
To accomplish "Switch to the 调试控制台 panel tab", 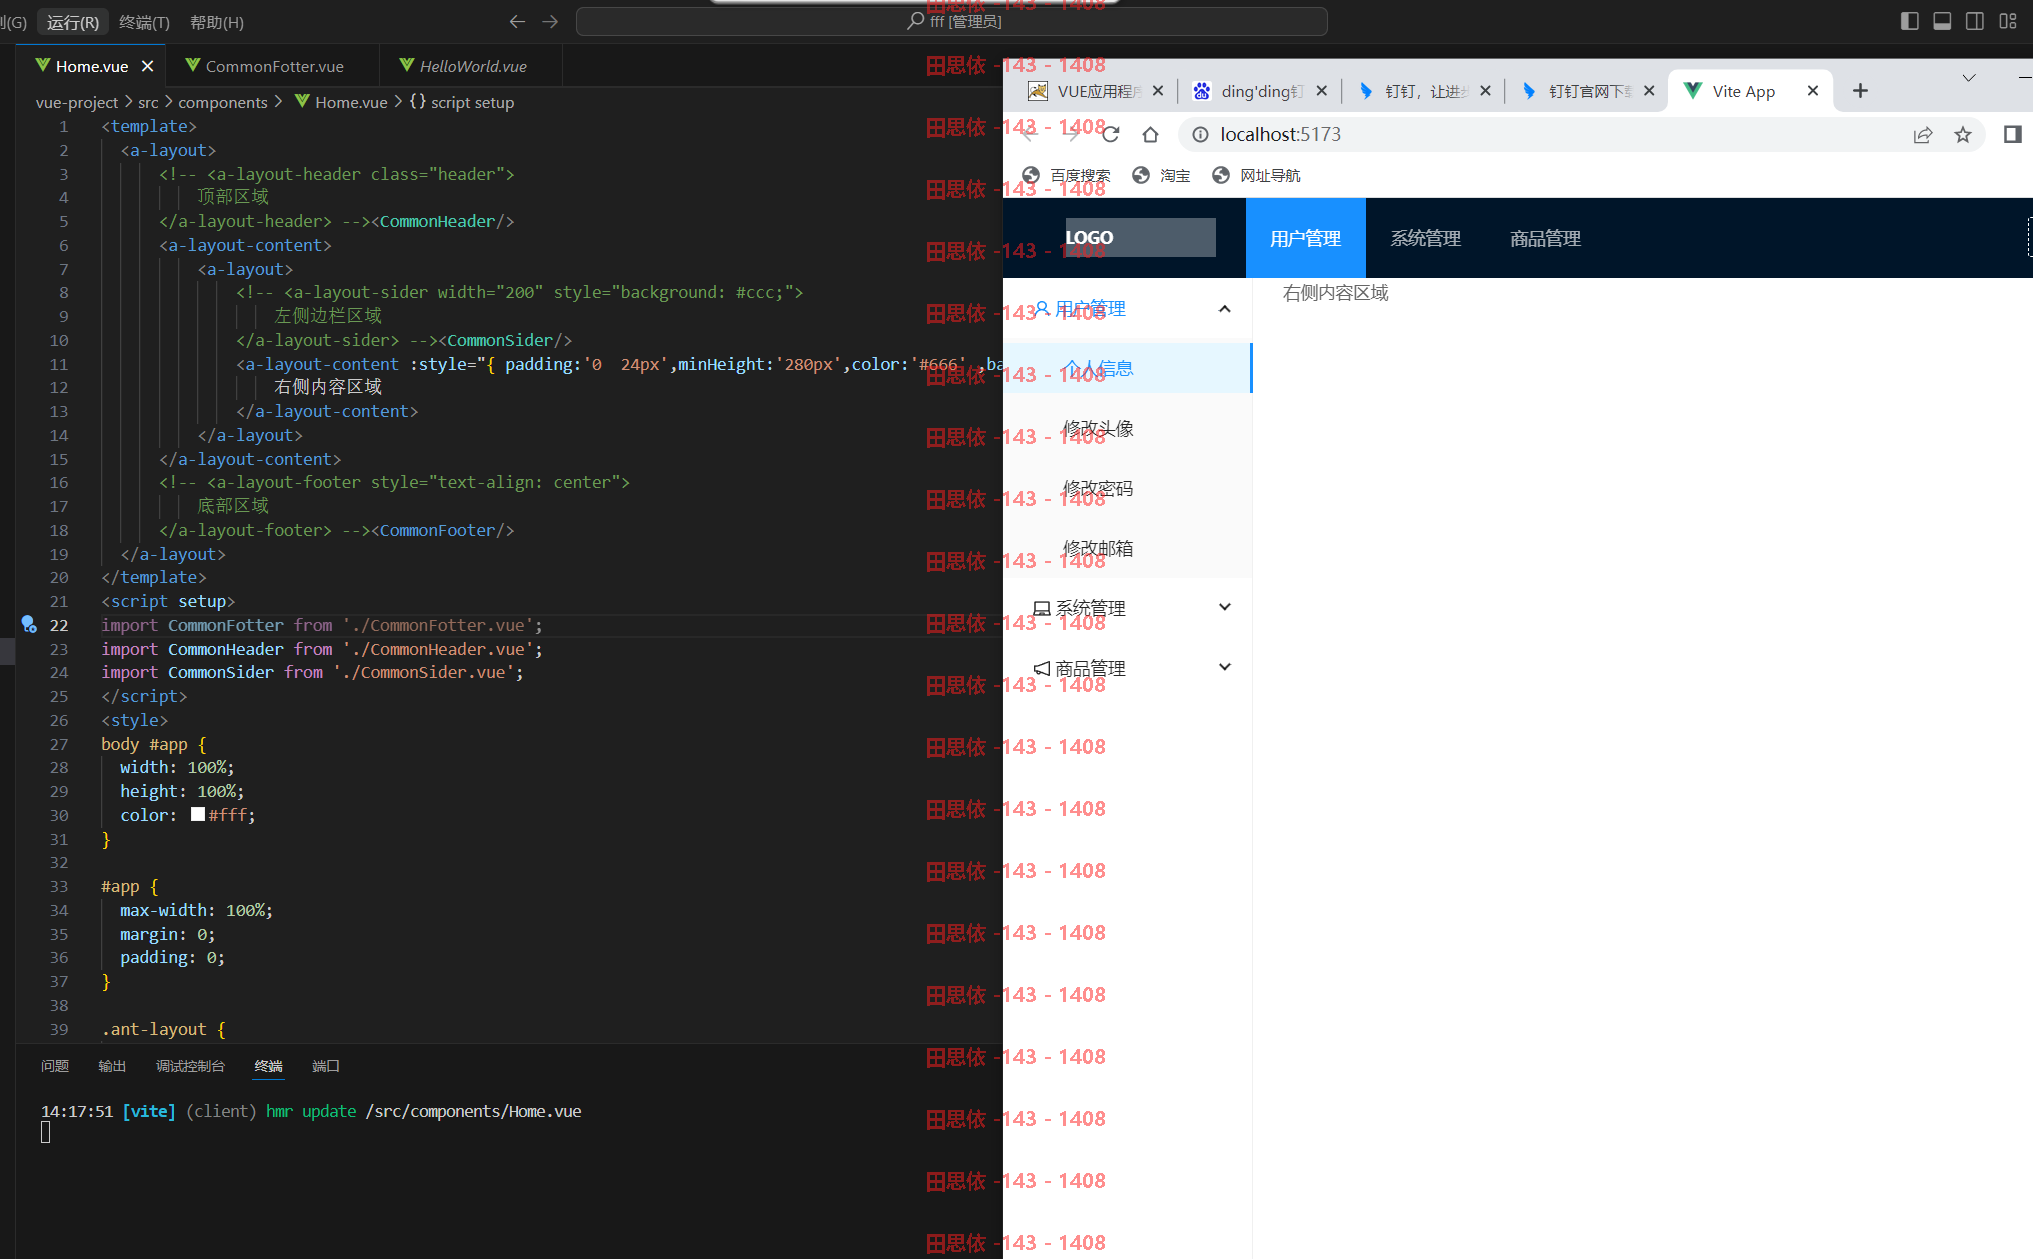I will 190,1066.
